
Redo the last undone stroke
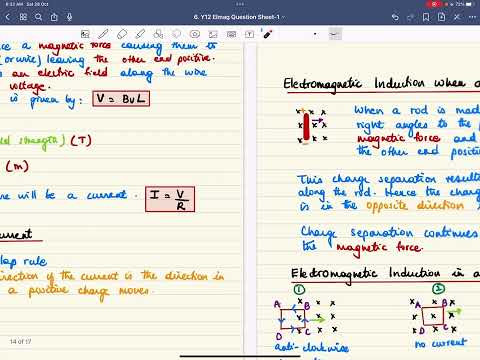coord(410,17)
